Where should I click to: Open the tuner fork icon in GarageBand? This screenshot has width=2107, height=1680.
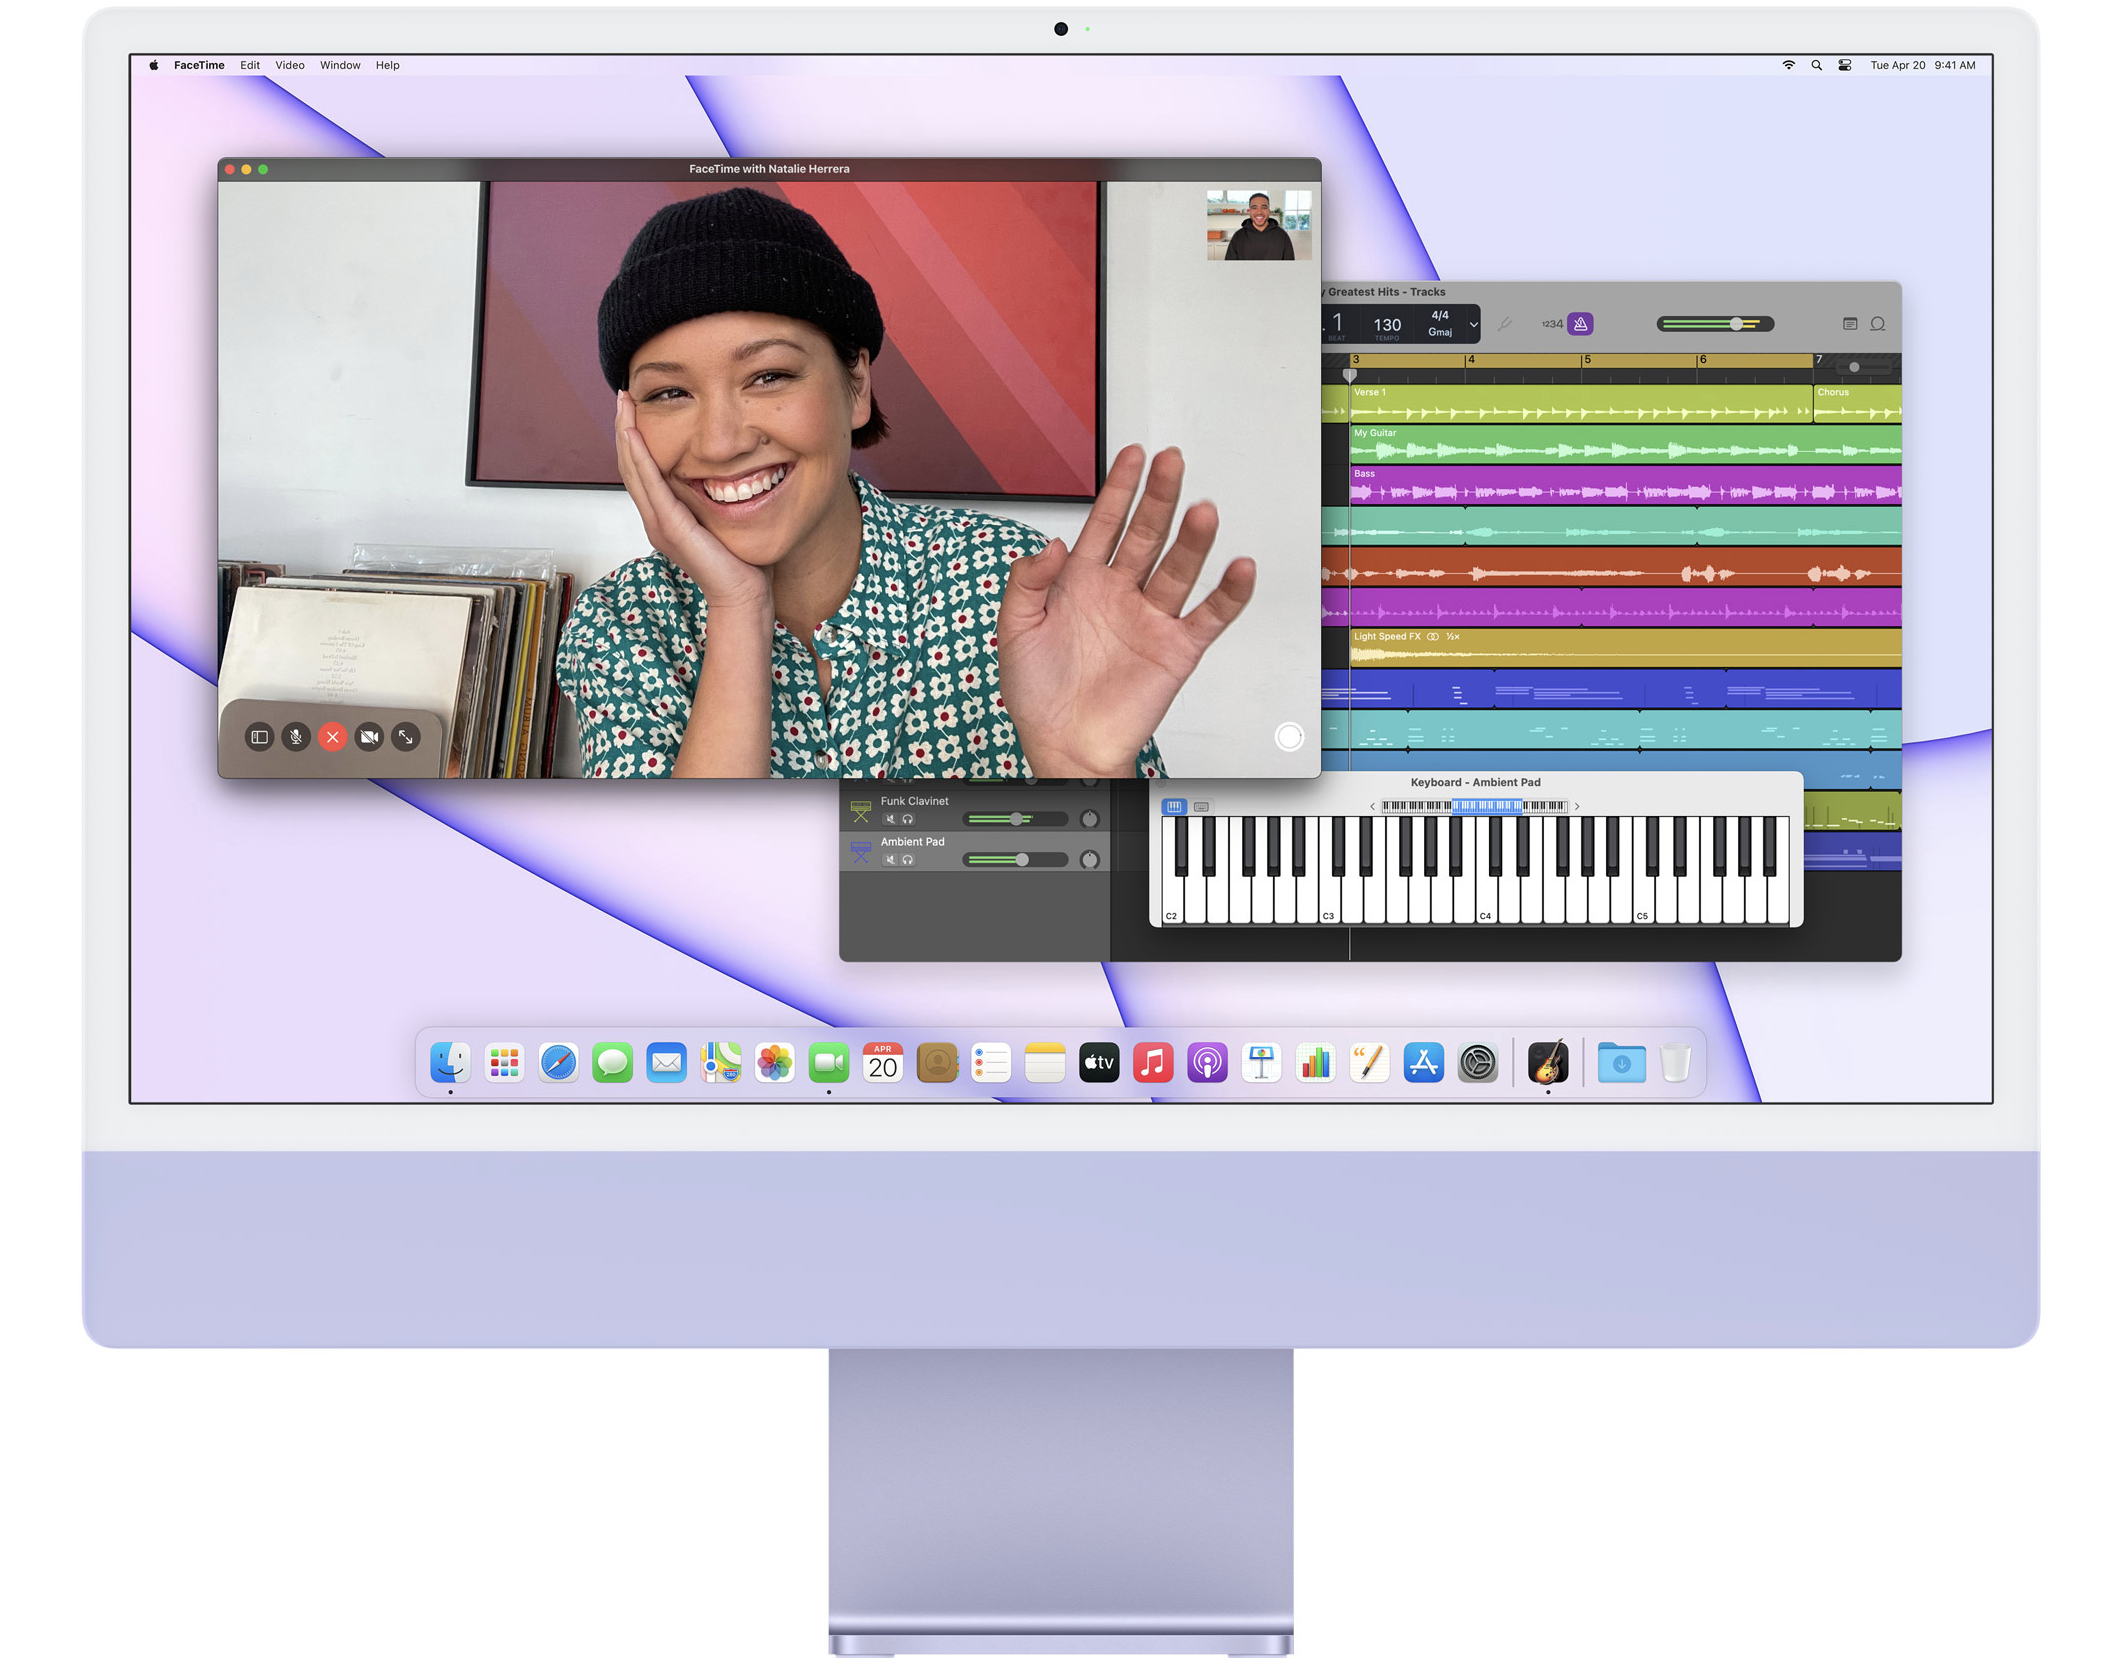pyautogui.click(x=1504, y=324)
